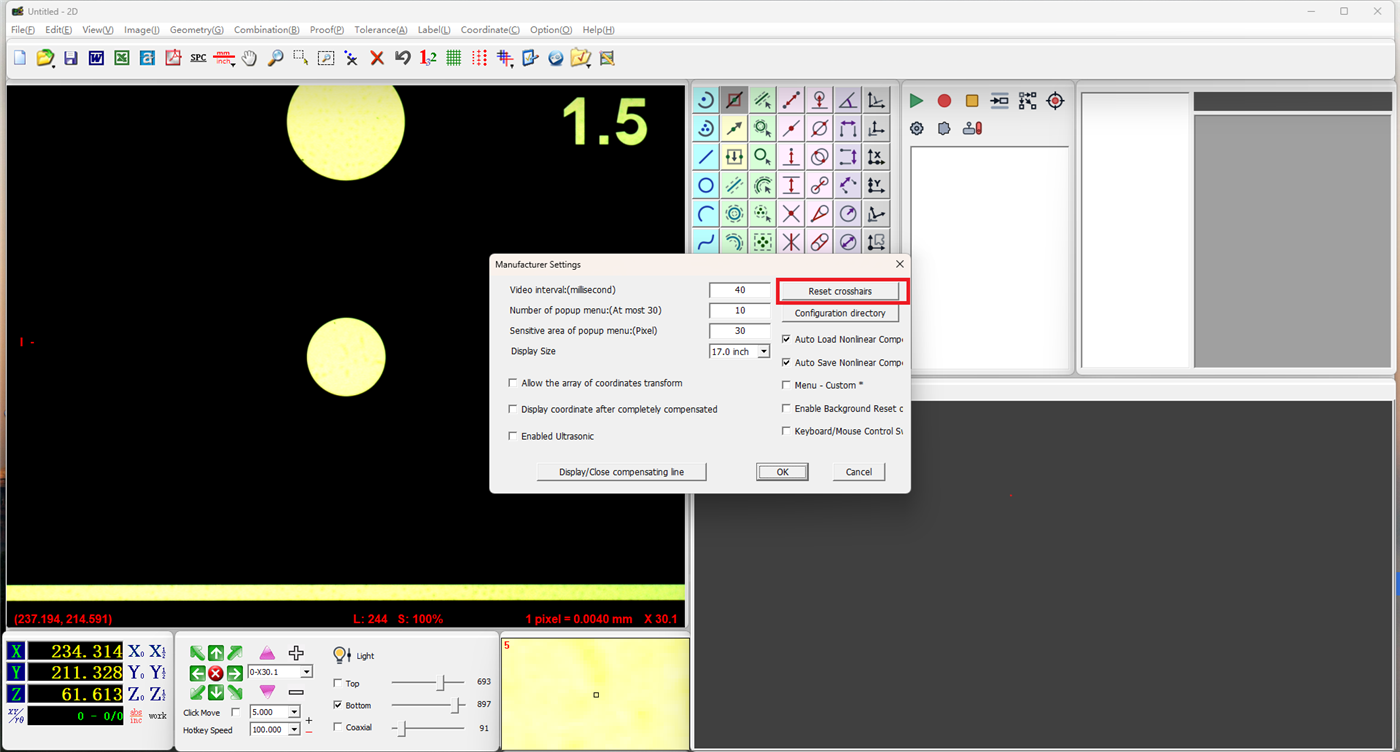This screenshot has height=752, width=1400.
Task: Click the magnifier zoom tool
Action: pyautogui.click(x=275, y=58)
